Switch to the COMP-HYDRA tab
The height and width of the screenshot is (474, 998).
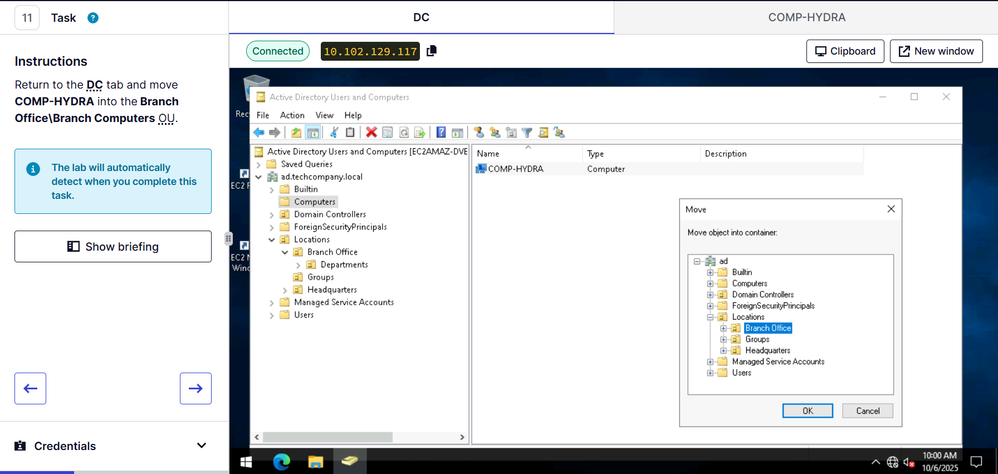click(x=806, y=17)
